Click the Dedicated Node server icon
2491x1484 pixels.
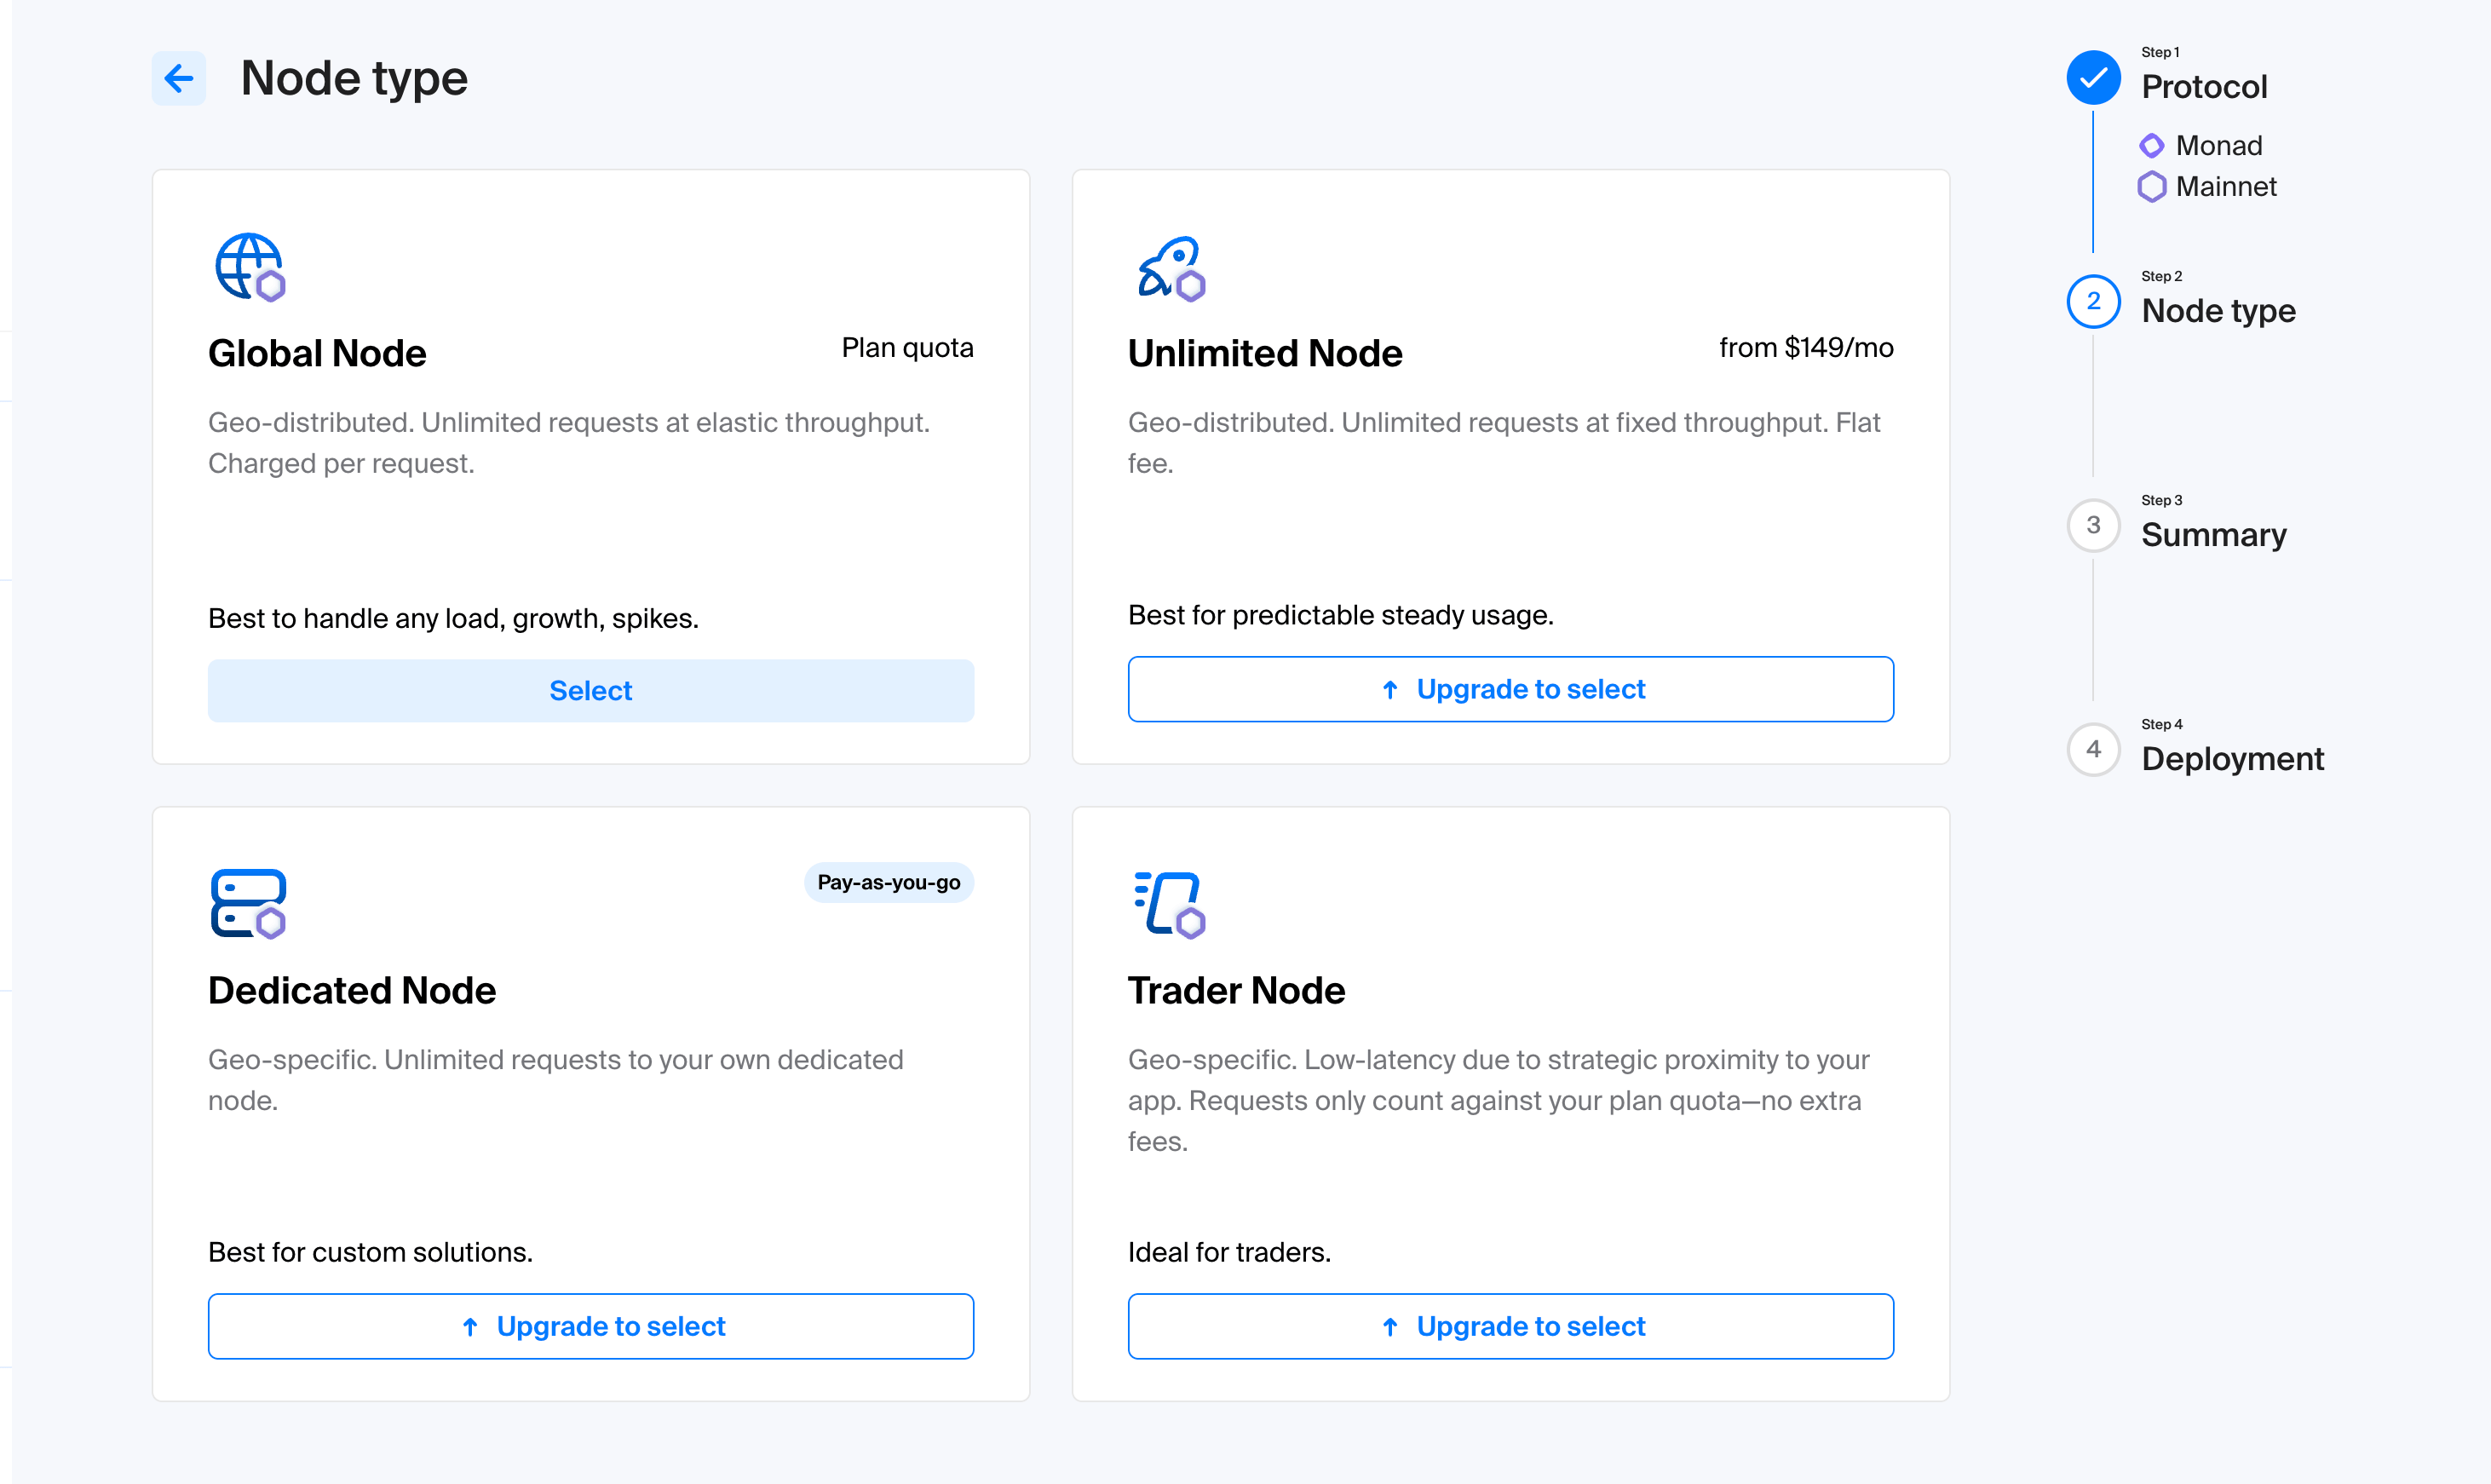(x=246, y=903)
